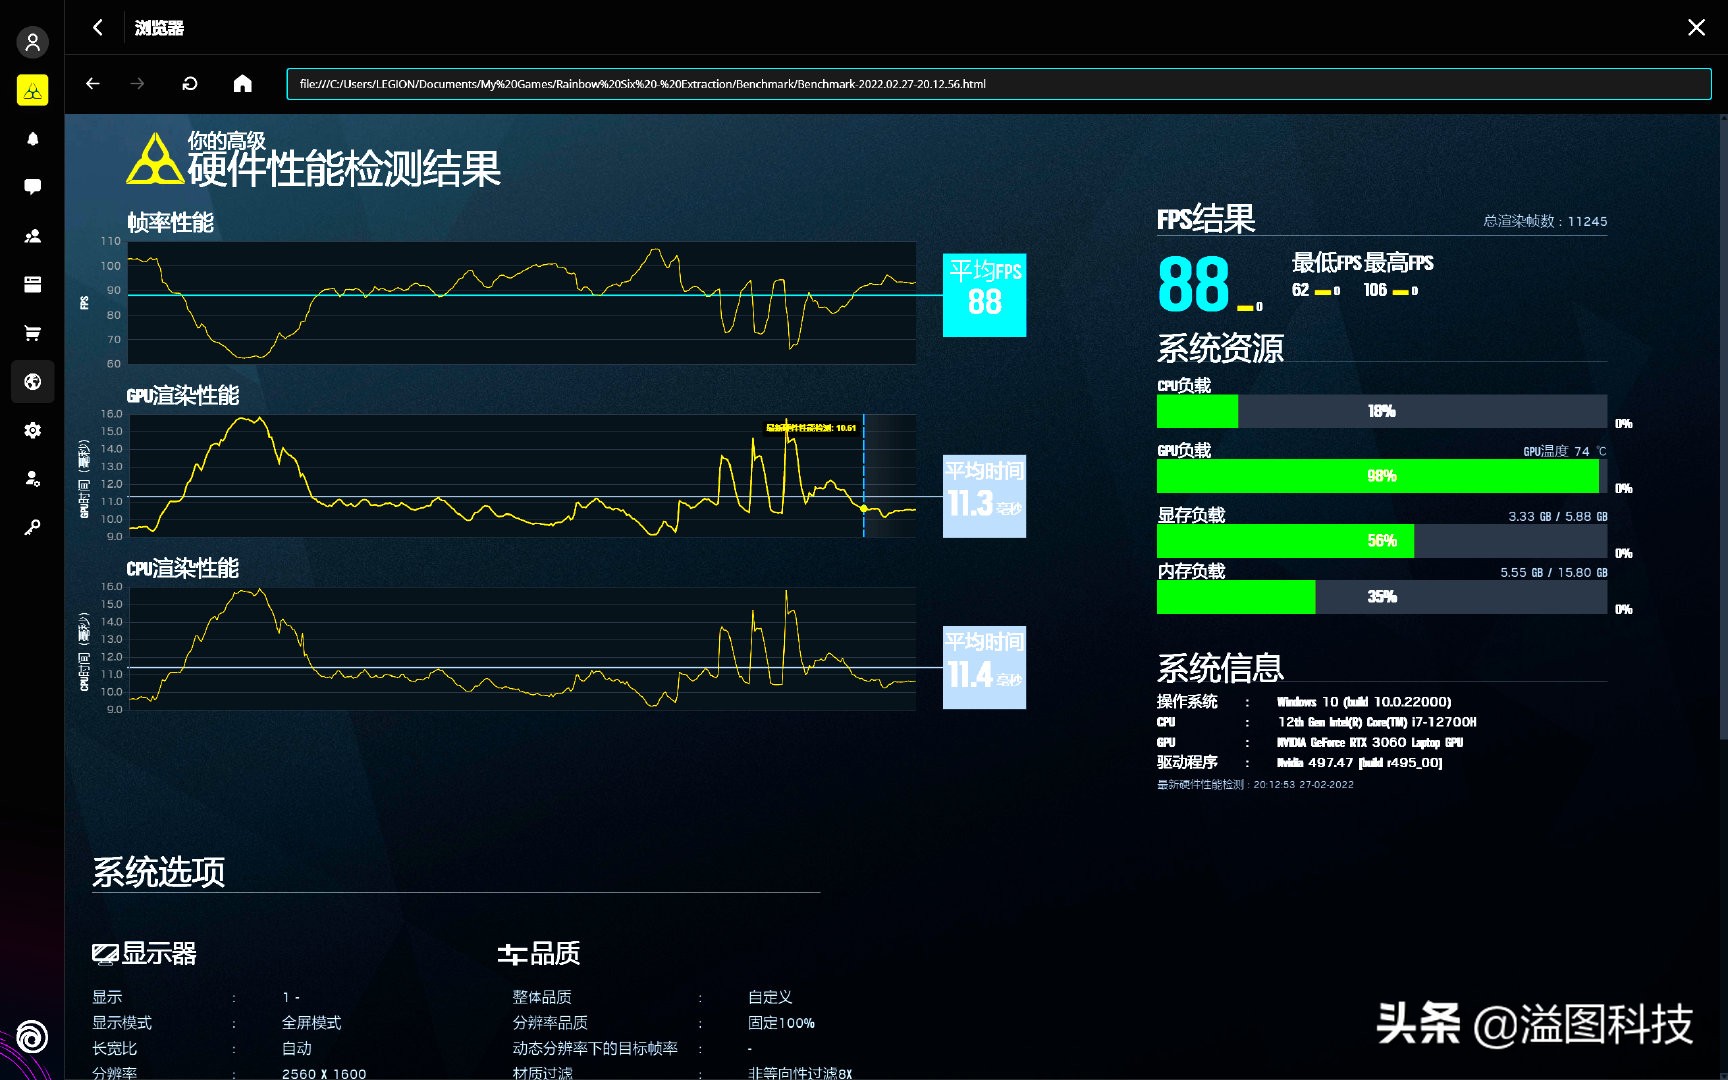The image size is (1728, 1080).
Task: Select the browser globe icon
Action: tap(33, 382)
